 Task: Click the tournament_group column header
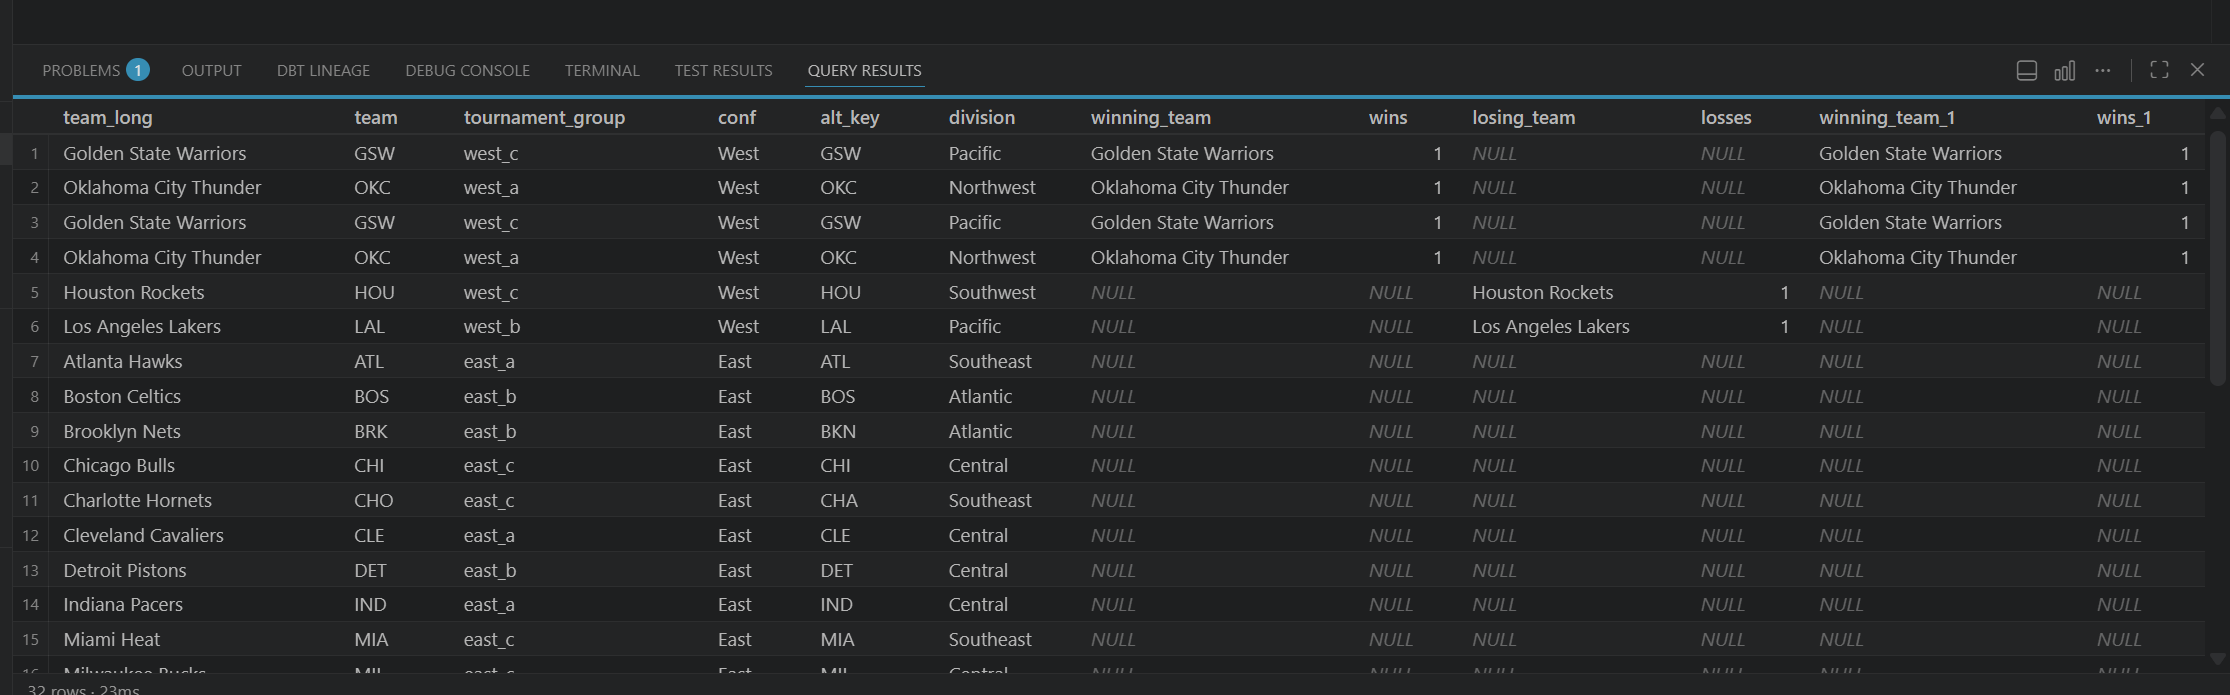point(544,118)
